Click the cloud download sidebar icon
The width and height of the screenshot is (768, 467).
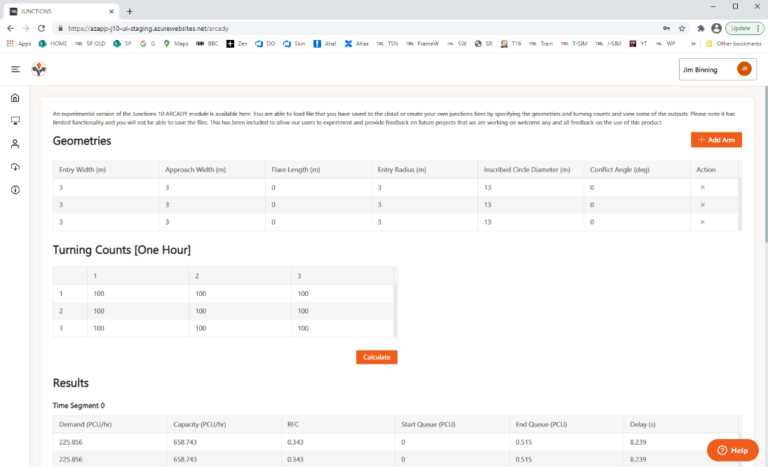tap(15, 167)
